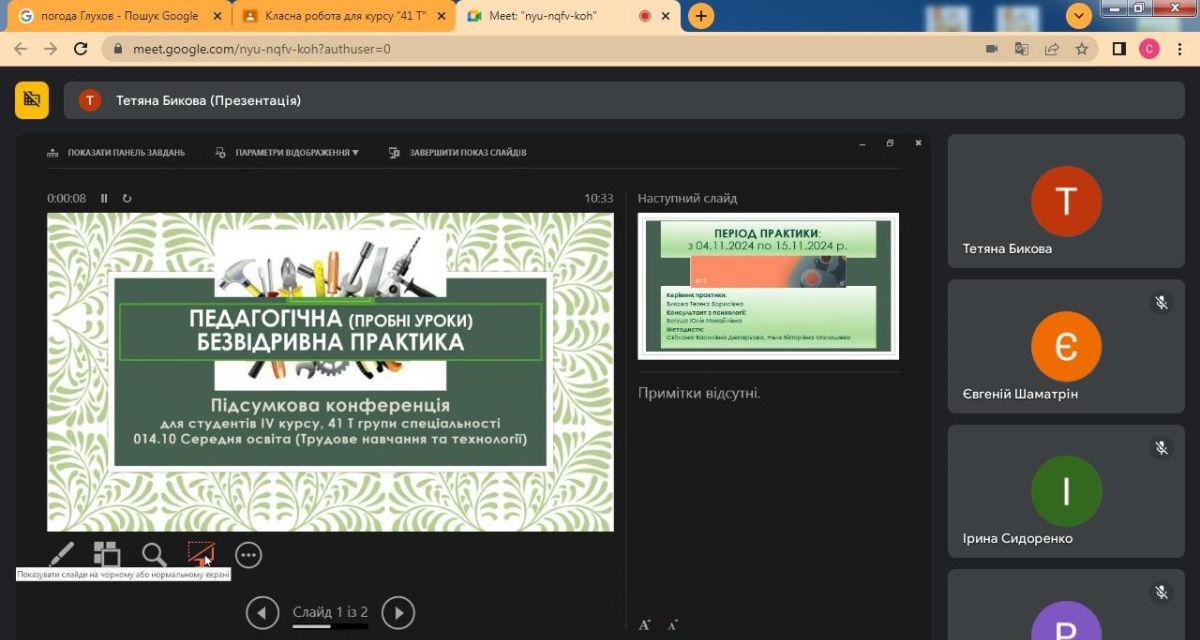Bookmark this page with the star icon
1200x640 pixels.
click(1081, 48)
